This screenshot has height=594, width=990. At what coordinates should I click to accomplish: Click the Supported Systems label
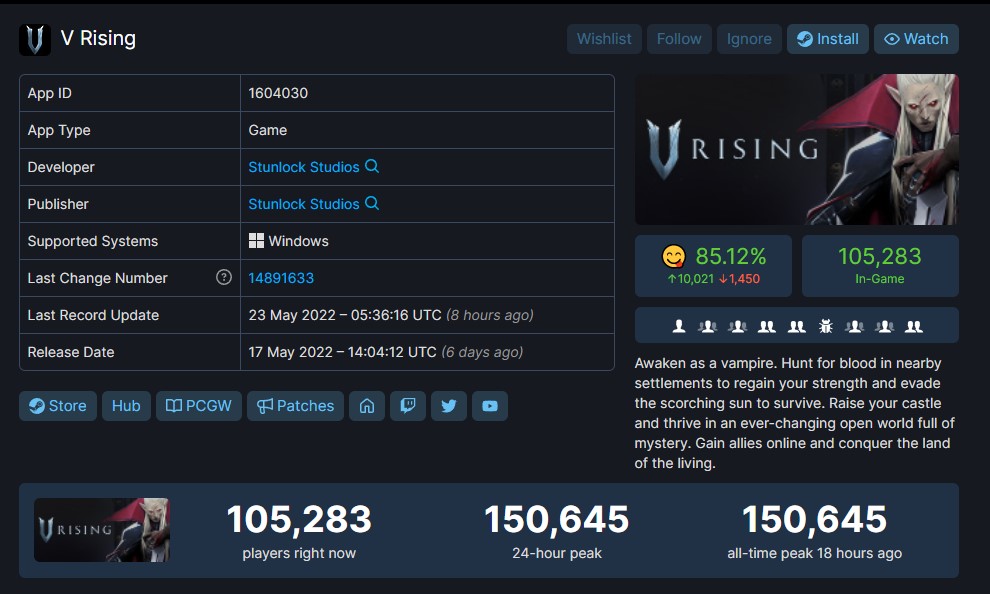pos(93,241)
